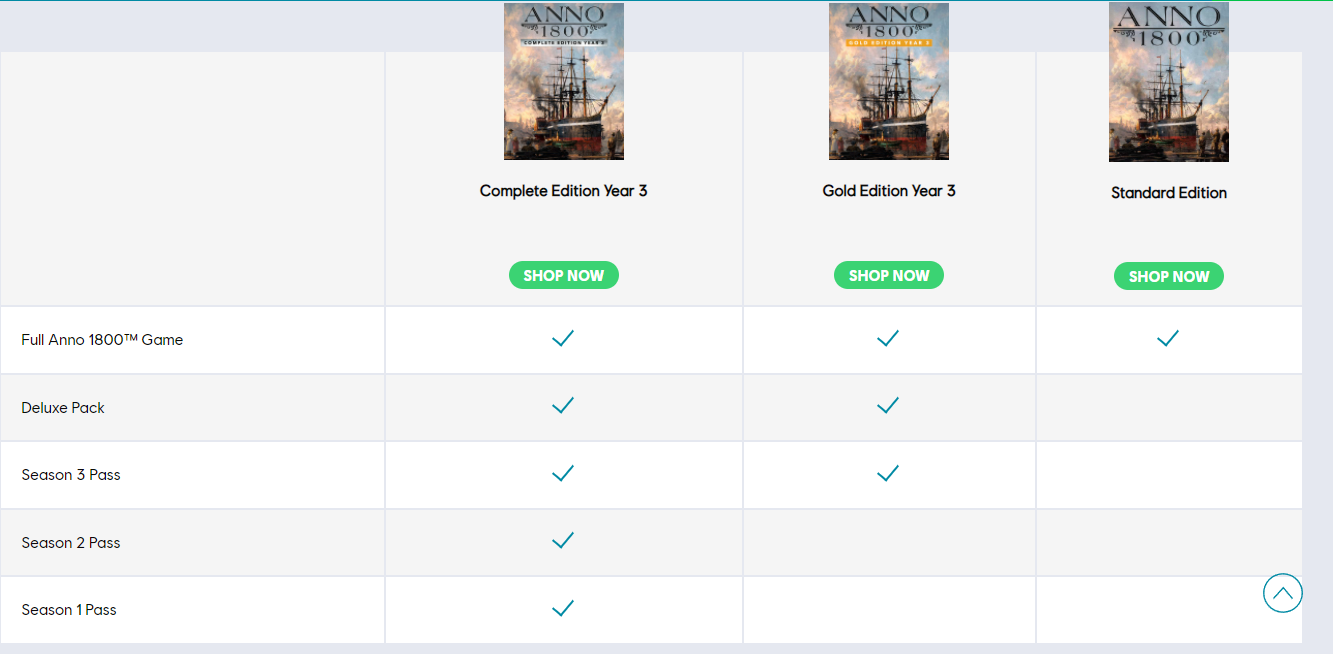Click the Season 3 Pass row label
This screenshot has height=654, width=1333.
(x=71, y=475)
